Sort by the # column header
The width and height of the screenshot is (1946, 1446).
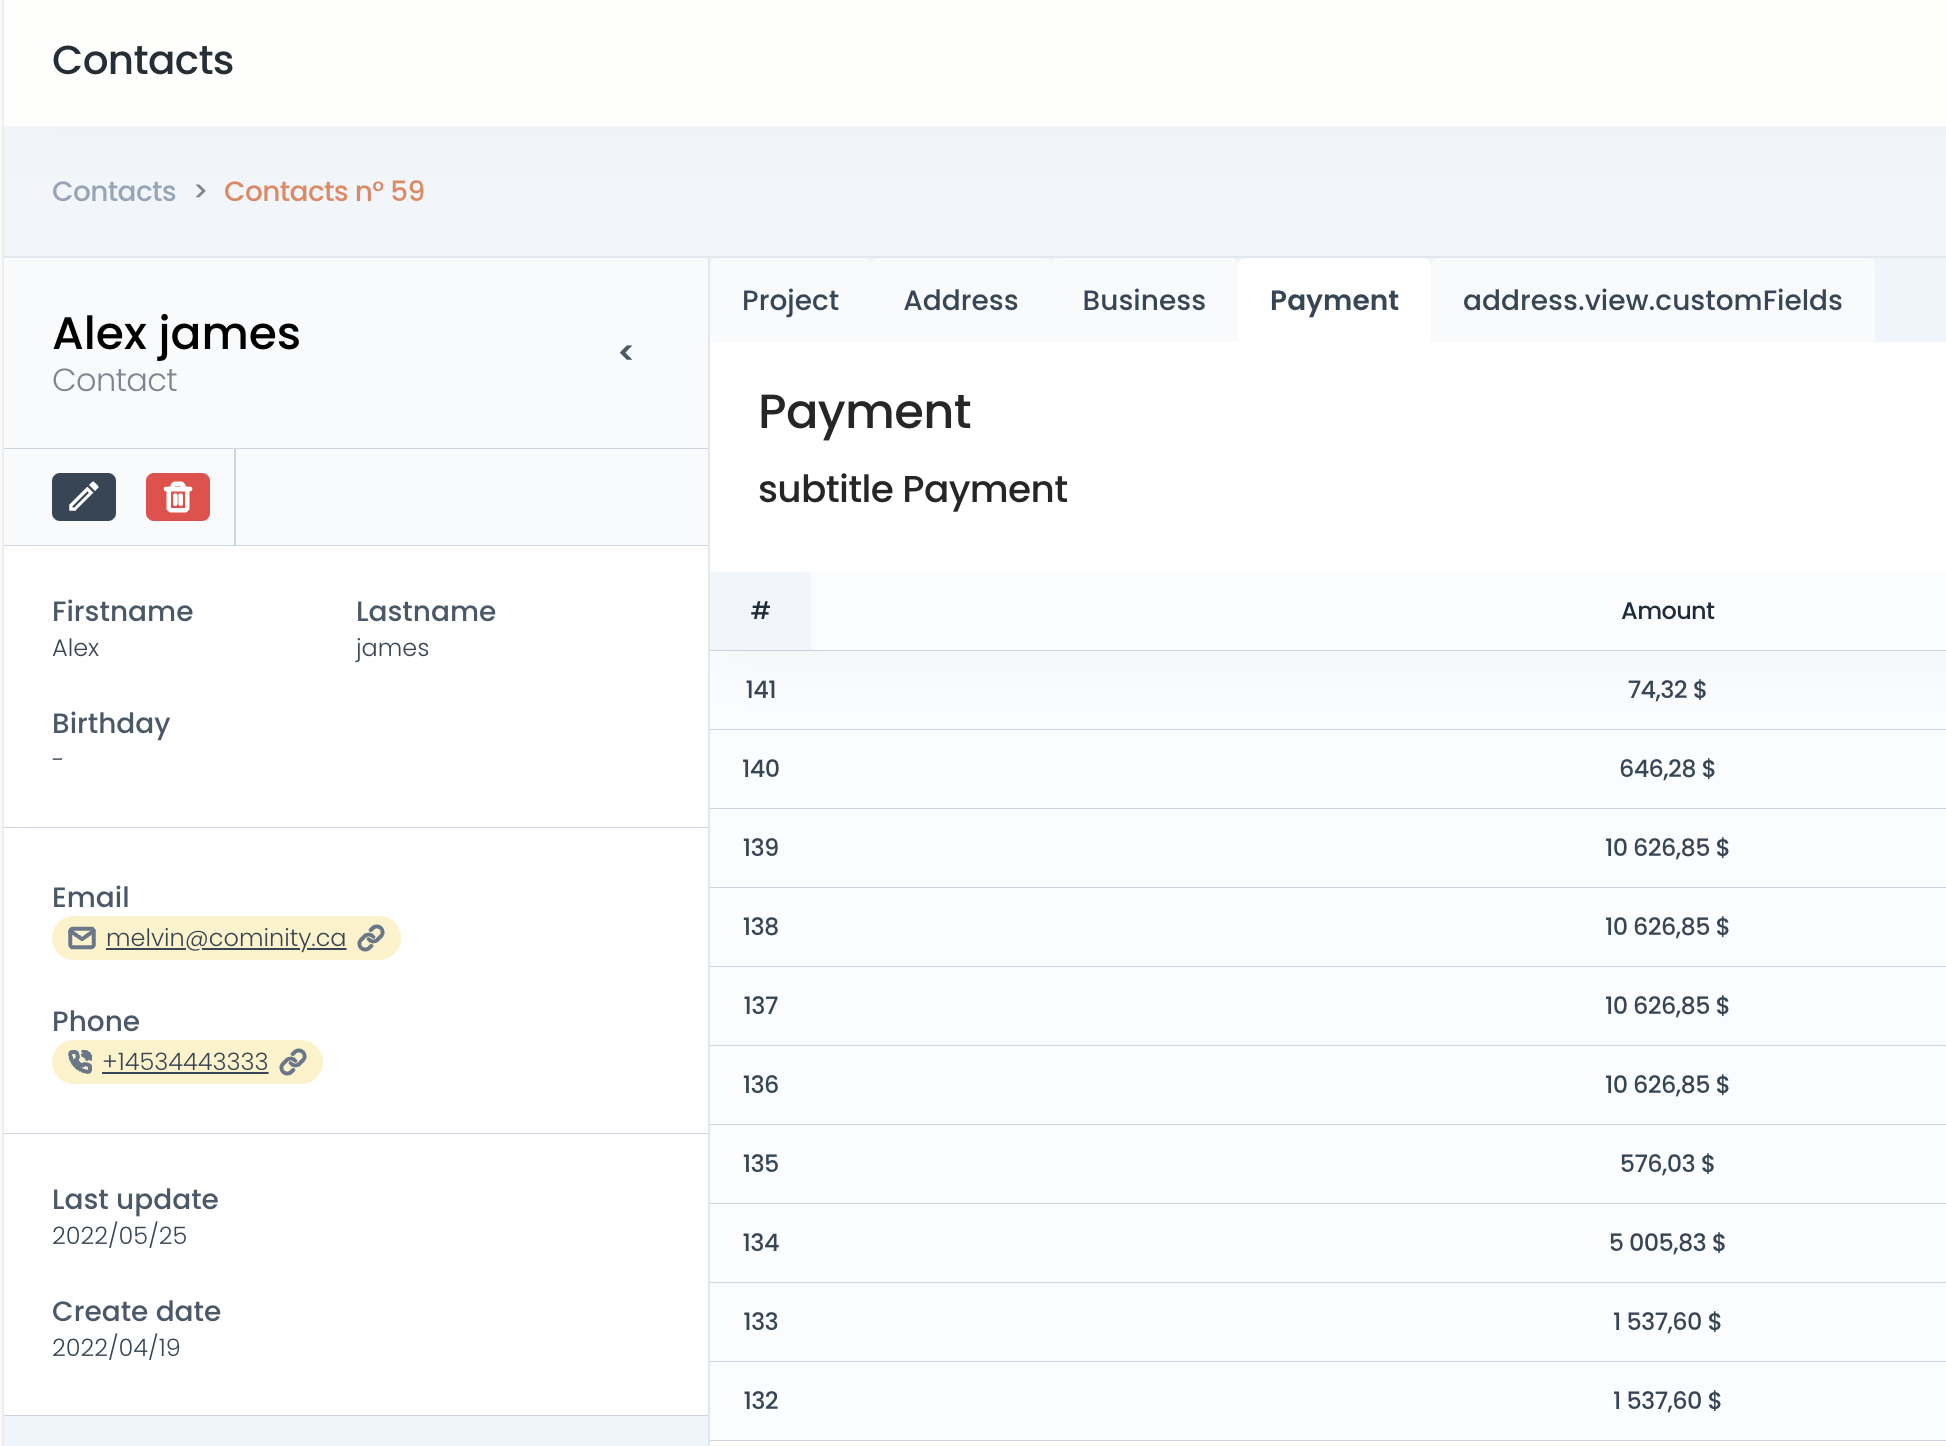pos(760,611)
